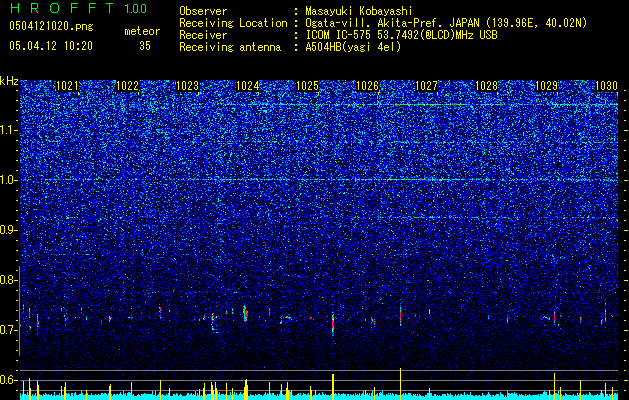The height and width of the screenshot is (400, 629).
Task: Click the Receiving Location label
Action: [x=233, y=23]
